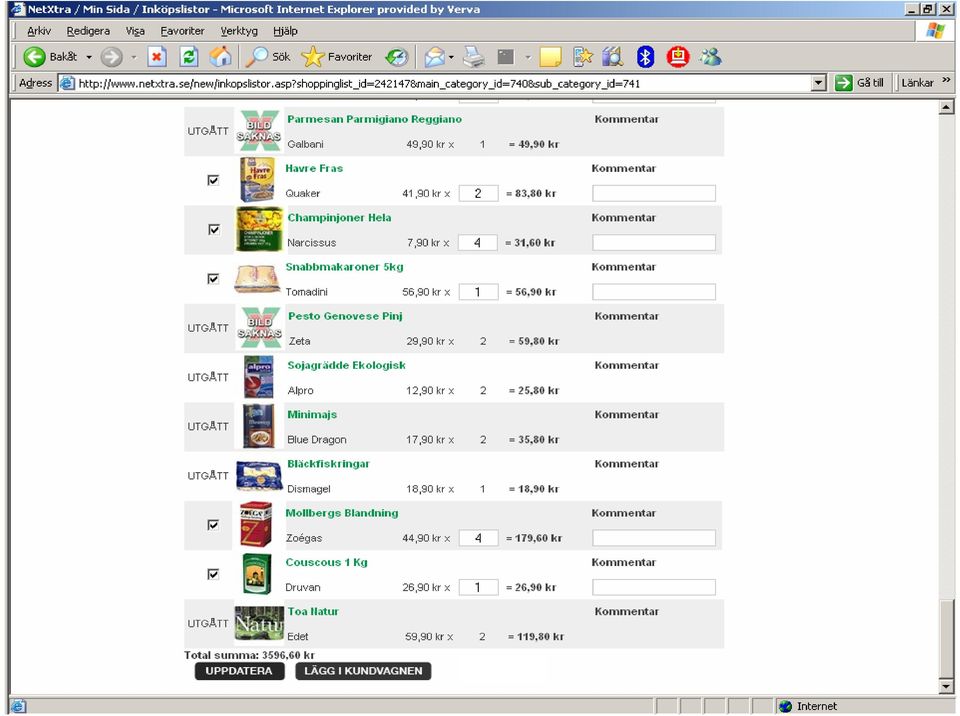960x716 pixels.
Task: Uncheck the Champinjoner Hela checkbox
Action: 214,230
